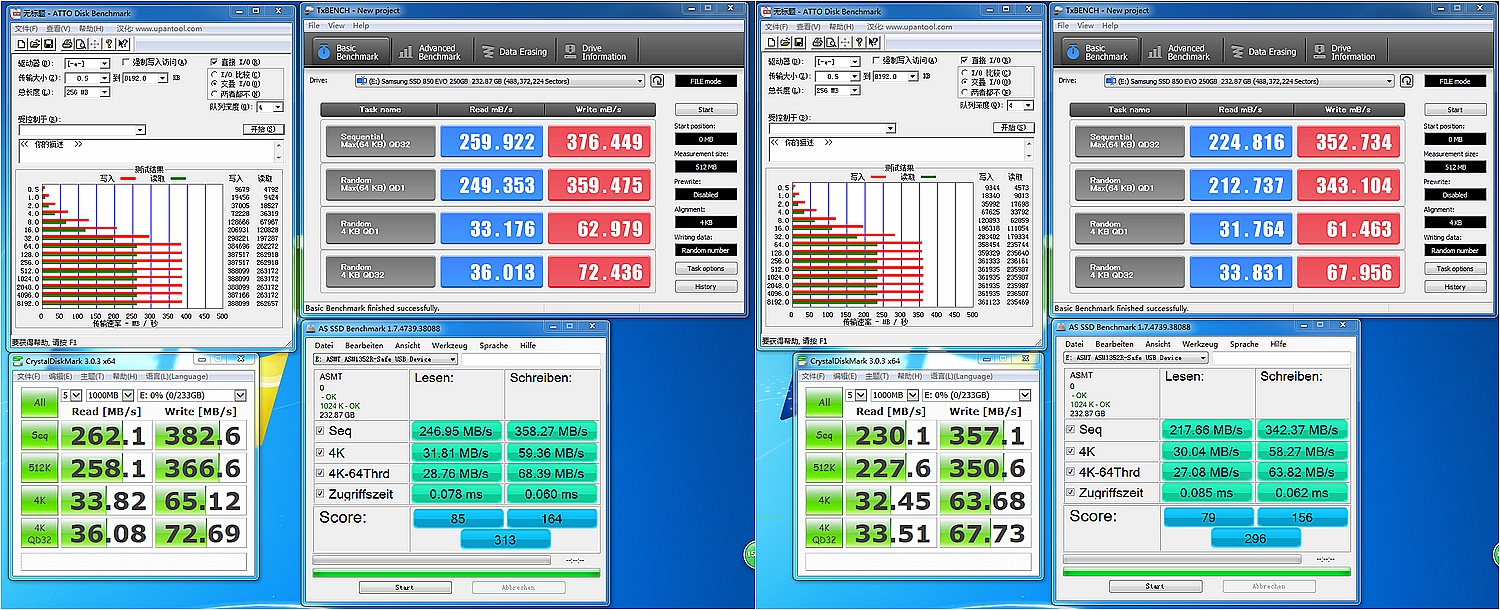Enable the 强制写入访问 checkbox in ATTO
The height and width of the screenshot is (610, 1500).
coord(126,62)
